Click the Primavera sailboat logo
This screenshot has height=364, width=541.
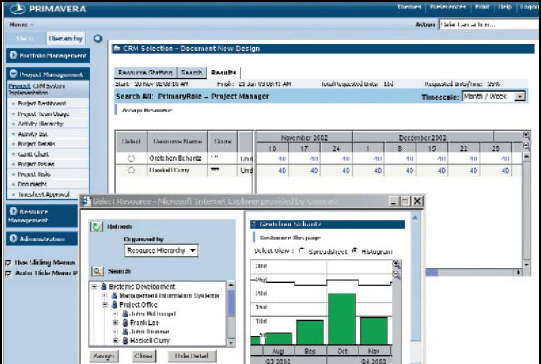(x=17, y=9)
